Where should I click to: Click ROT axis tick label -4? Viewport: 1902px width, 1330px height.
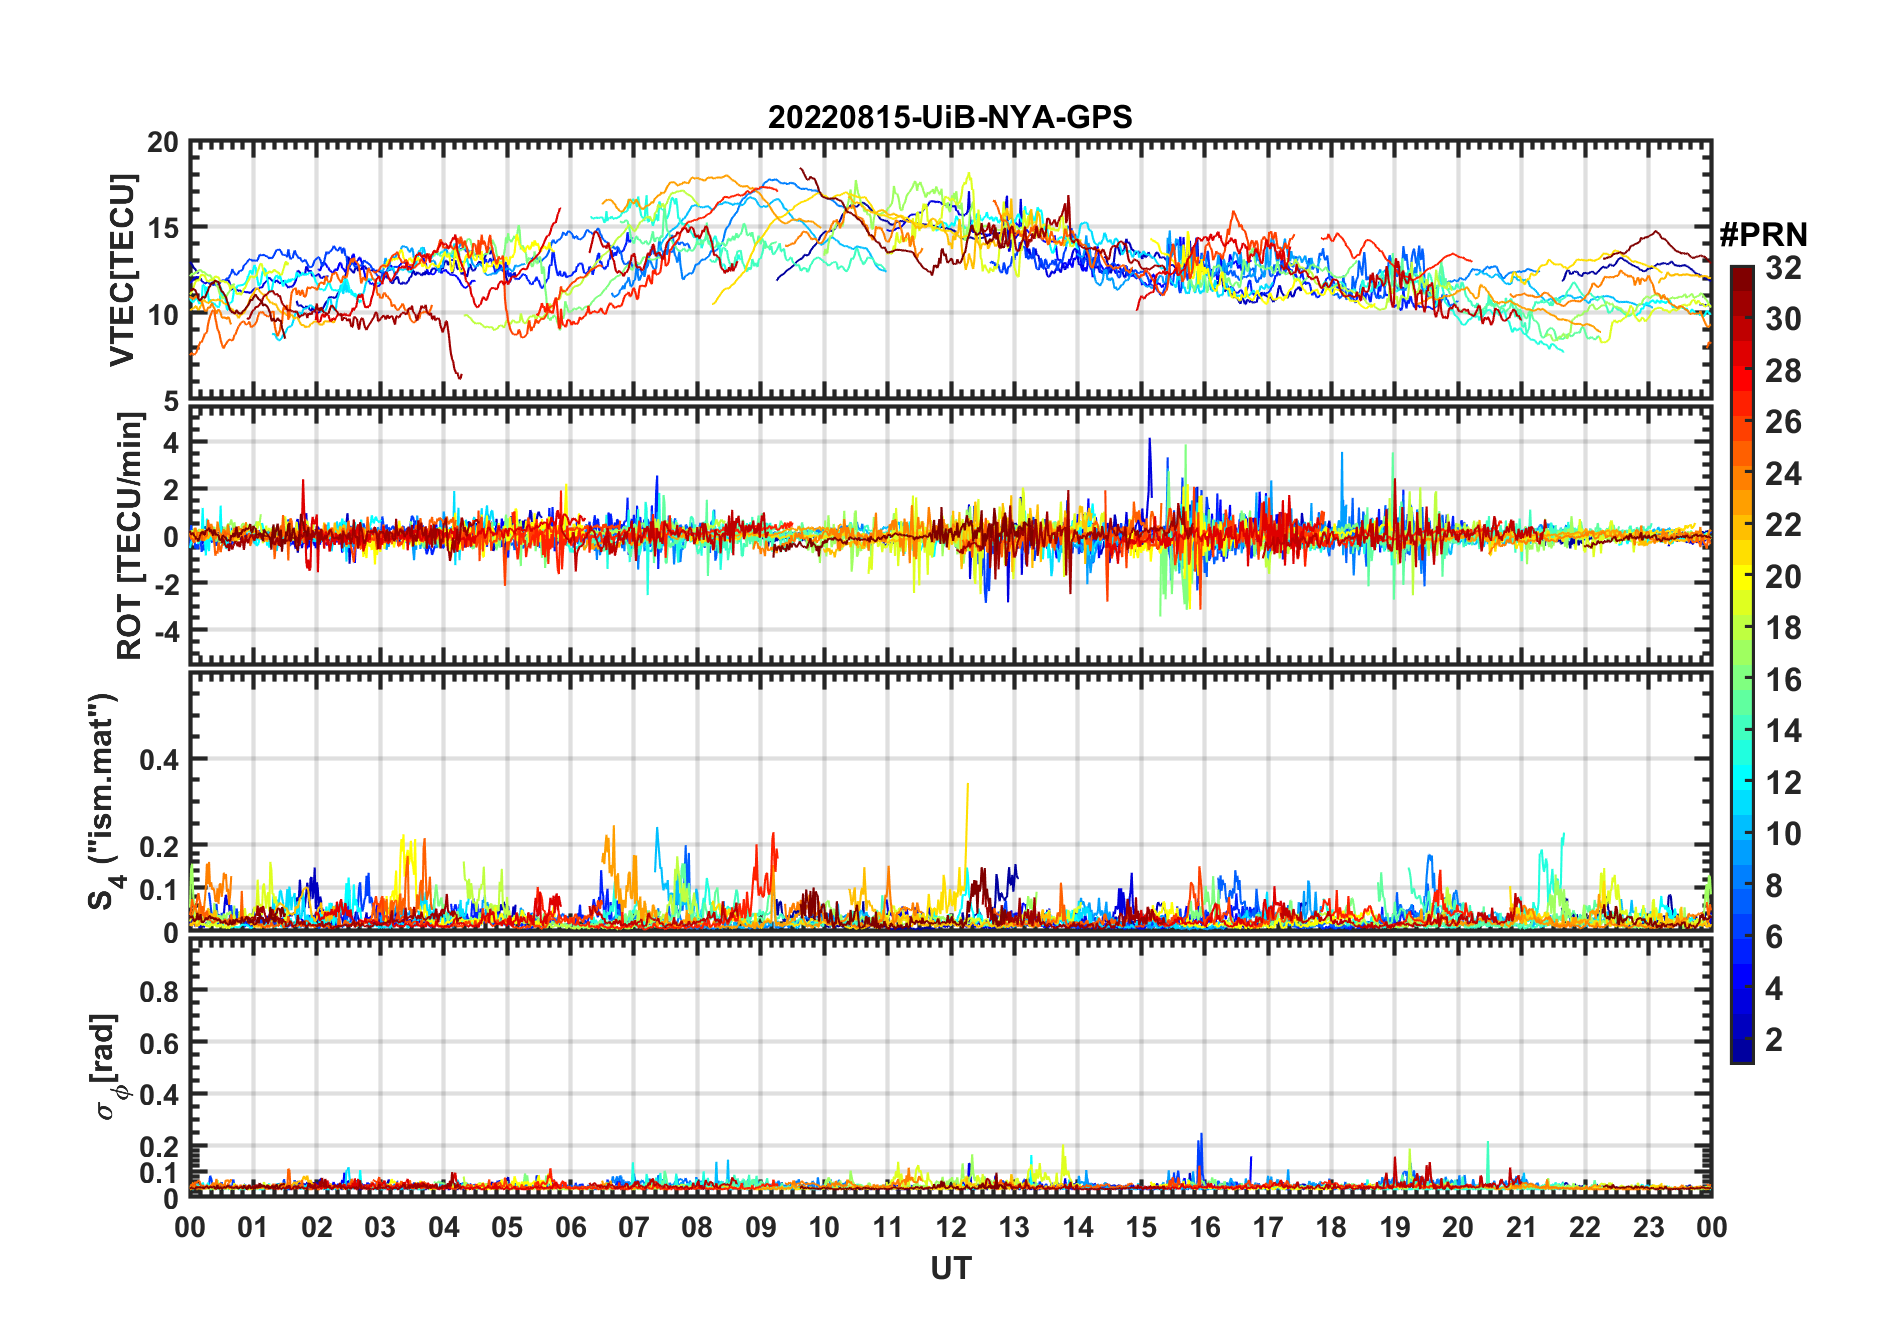[166, 631]
